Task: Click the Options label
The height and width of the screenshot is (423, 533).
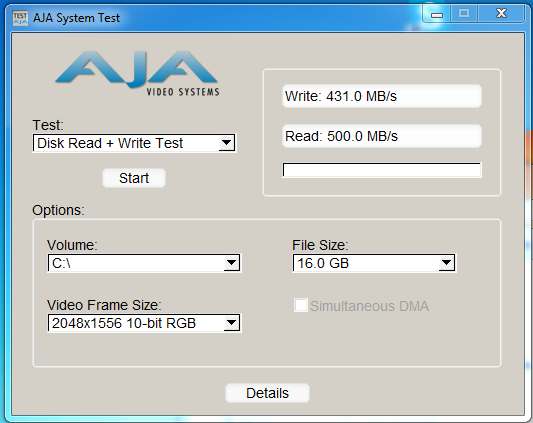Action: 58,210
